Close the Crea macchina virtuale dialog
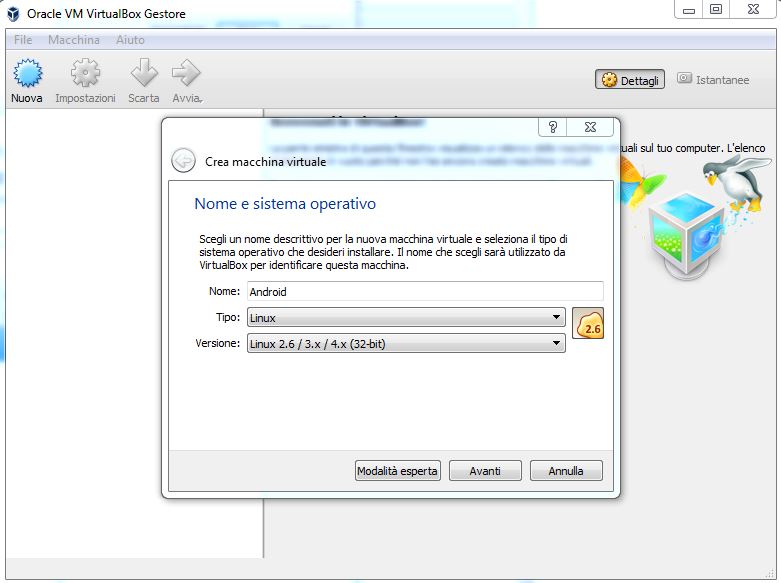 591,127
